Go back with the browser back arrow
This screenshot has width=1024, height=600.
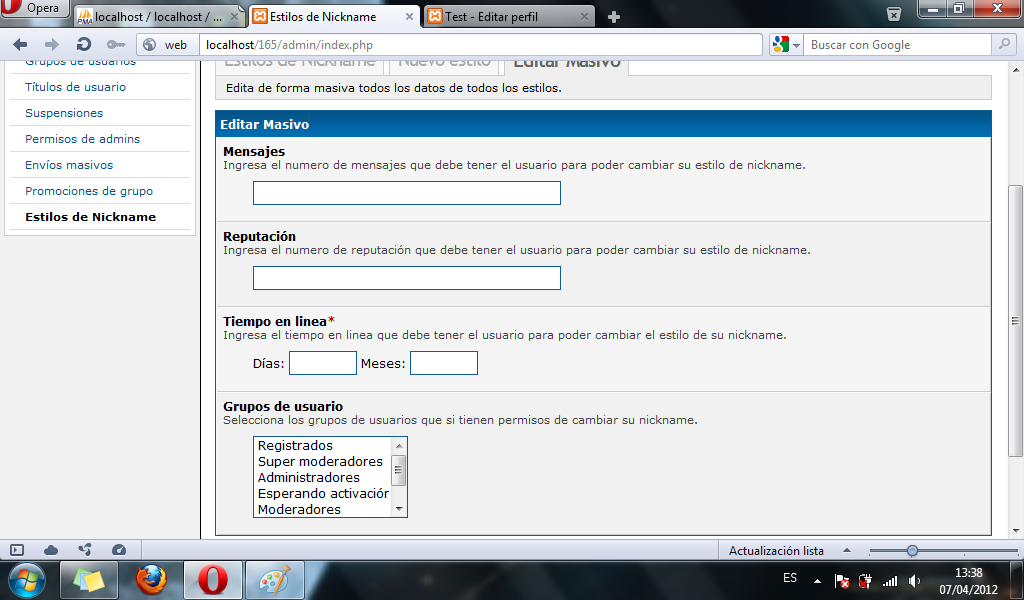coord(20,44)
